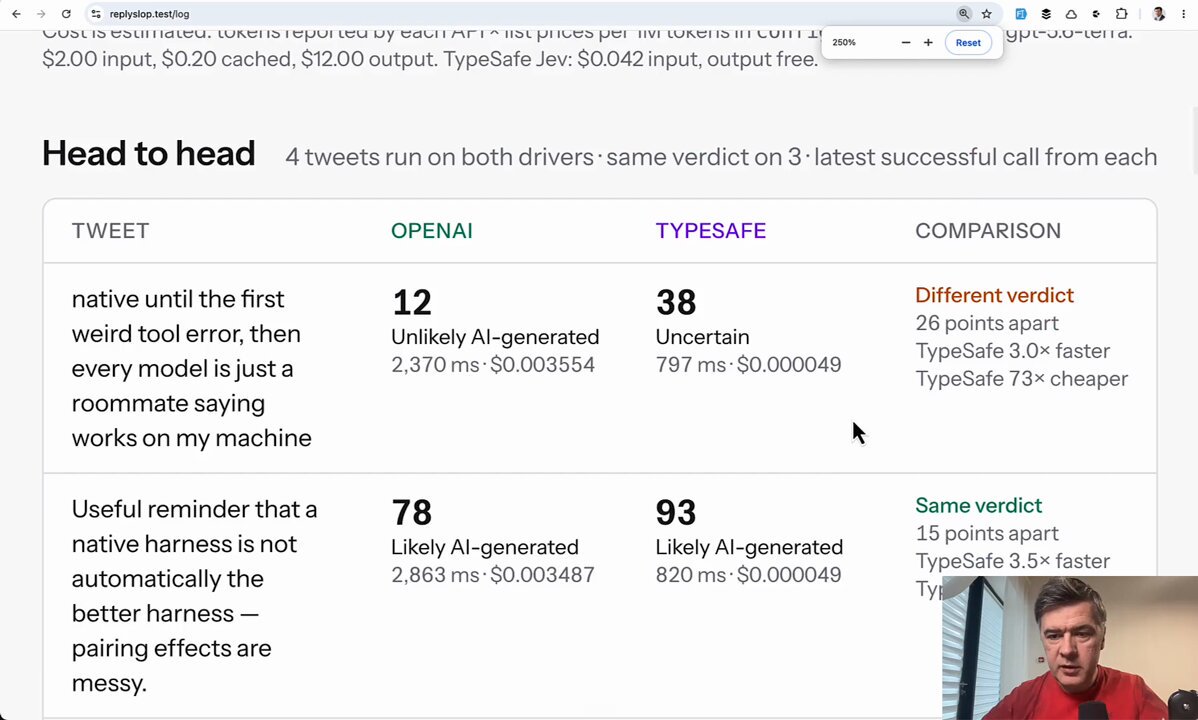
Task: Click the Different verdict label
Action: 994,295
